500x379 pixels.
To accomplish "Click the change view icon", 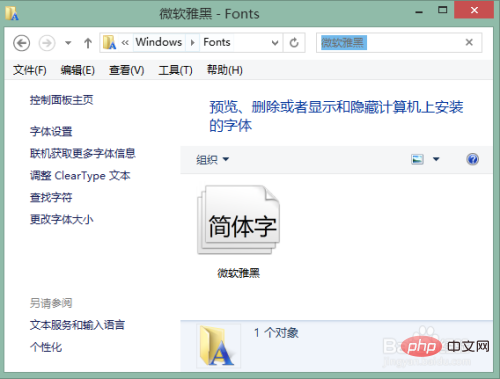I will tap(417, 159).
